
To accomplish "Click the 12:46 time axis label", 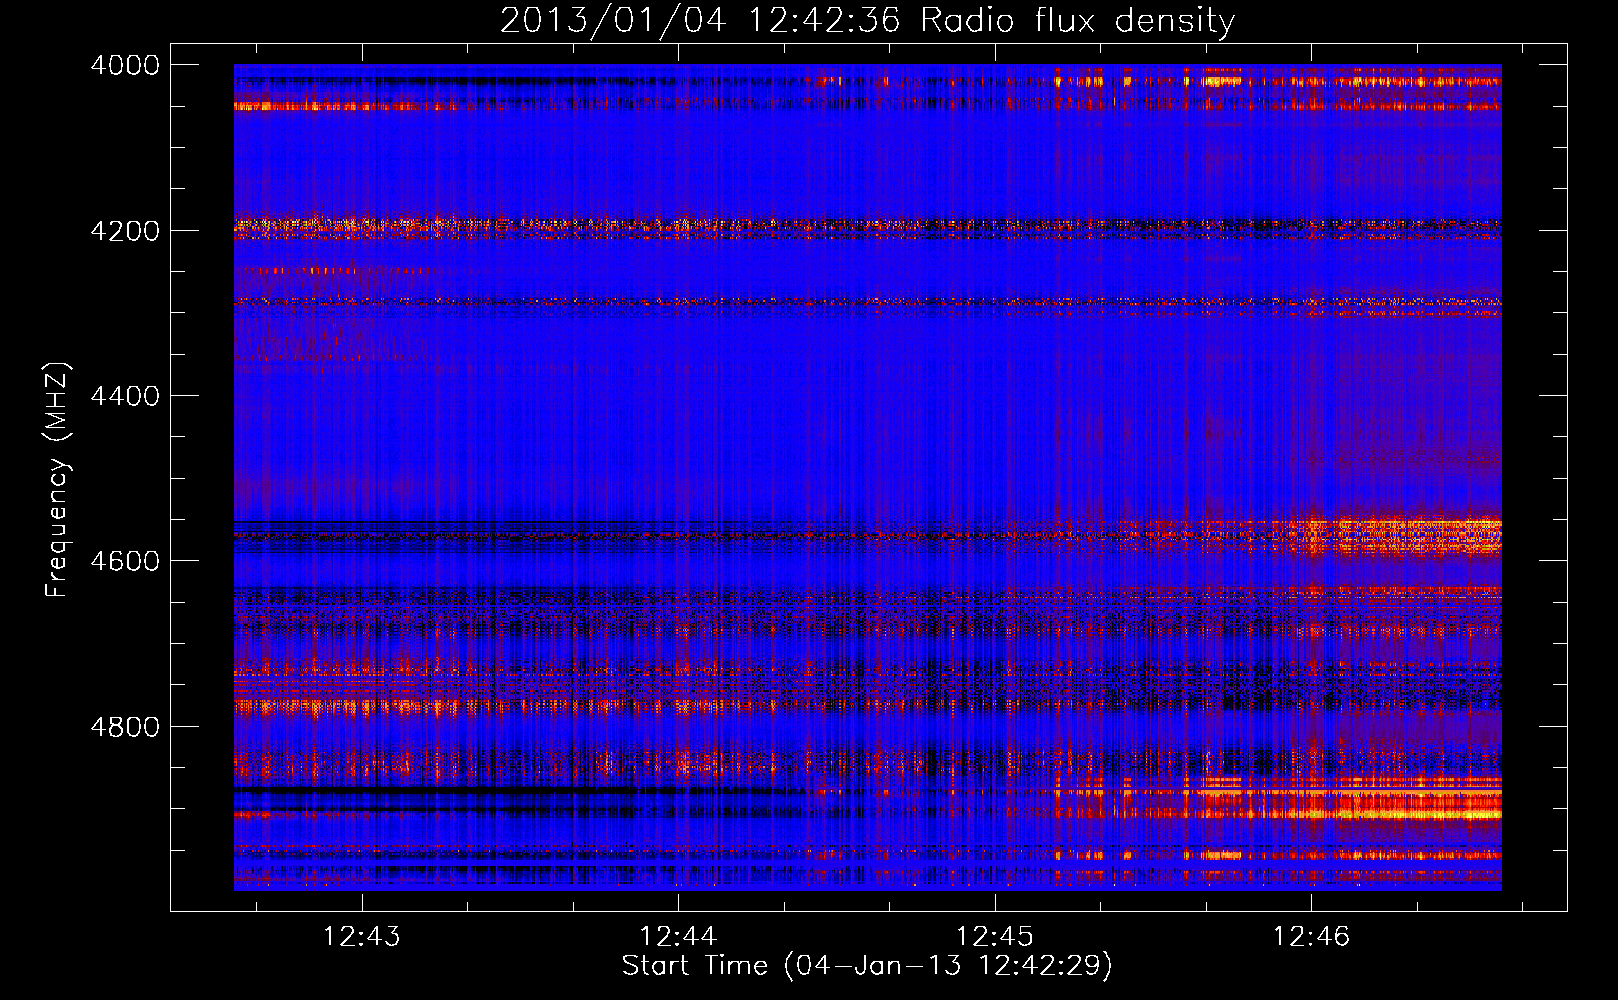I will click(1311, 936).
